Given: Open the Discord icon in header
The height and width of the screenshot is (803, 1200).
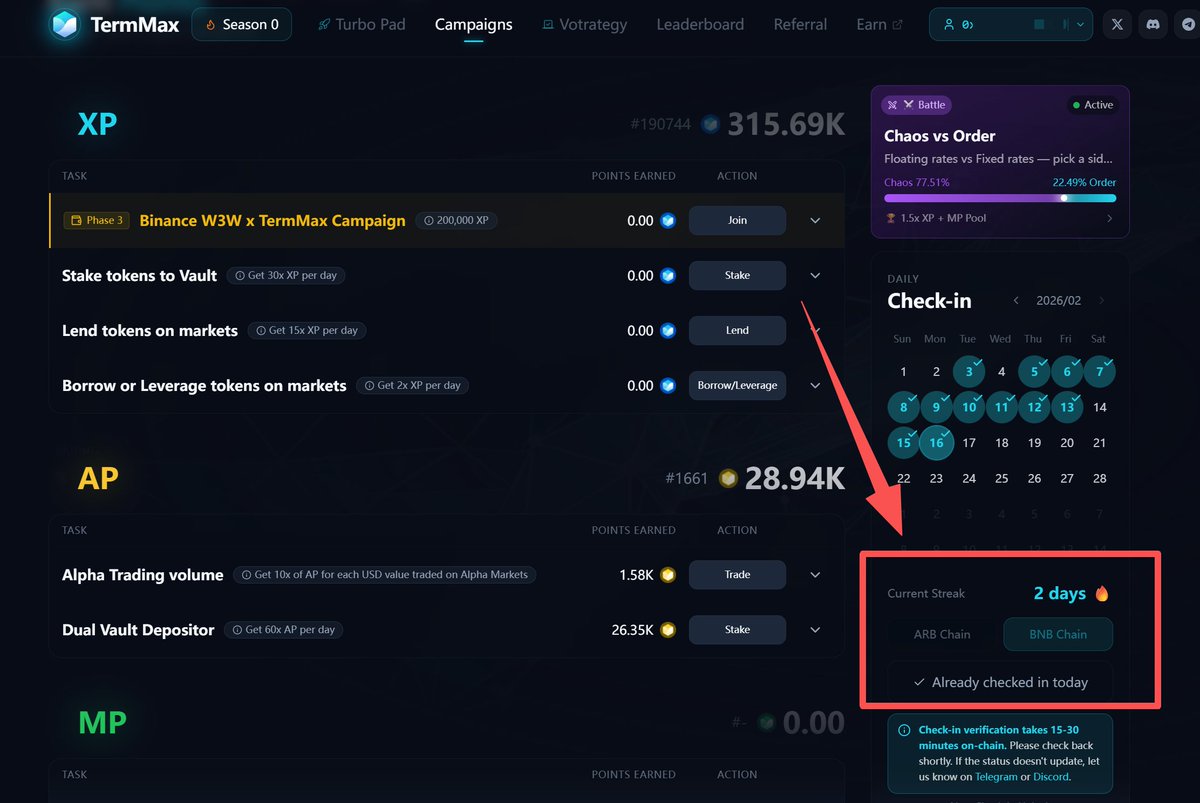Looking at the screenshot, I should pos(1154,24).
